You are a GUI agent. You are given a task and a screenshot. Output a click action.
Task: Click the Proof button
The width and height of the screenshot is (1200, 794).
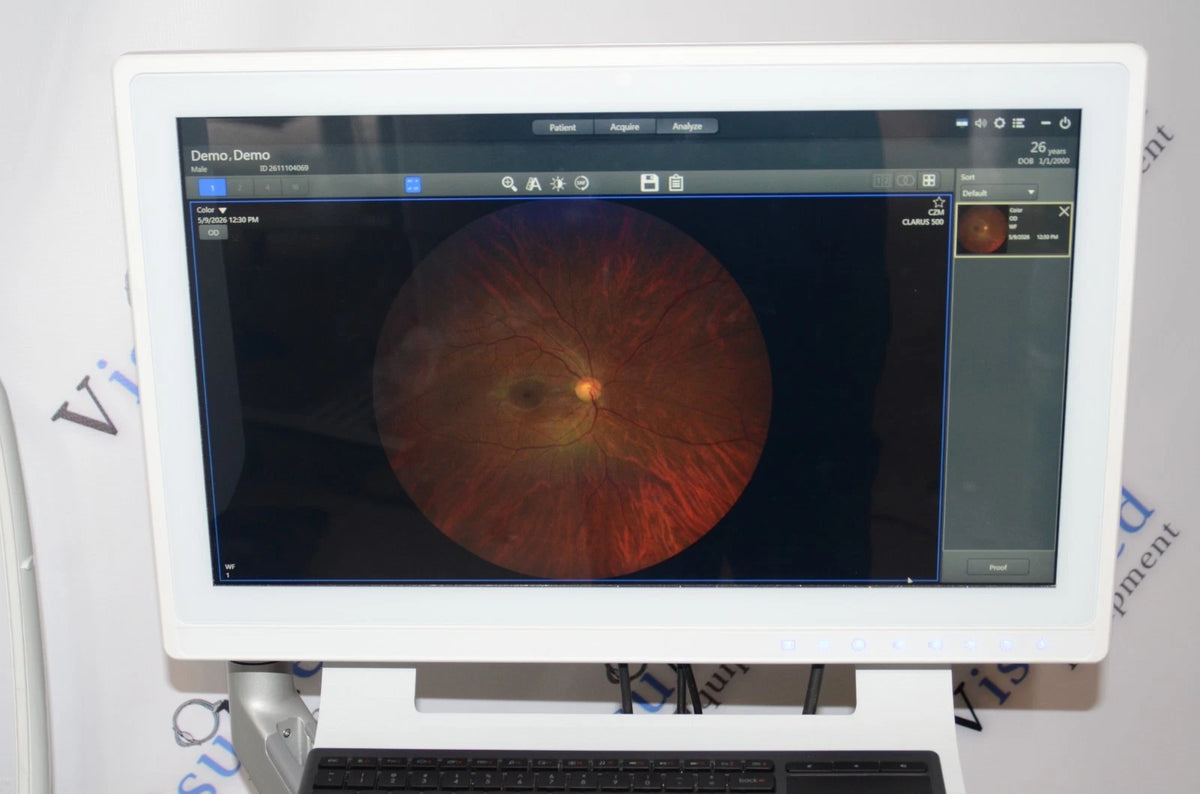pyautogui.click(x=998, y=567)
